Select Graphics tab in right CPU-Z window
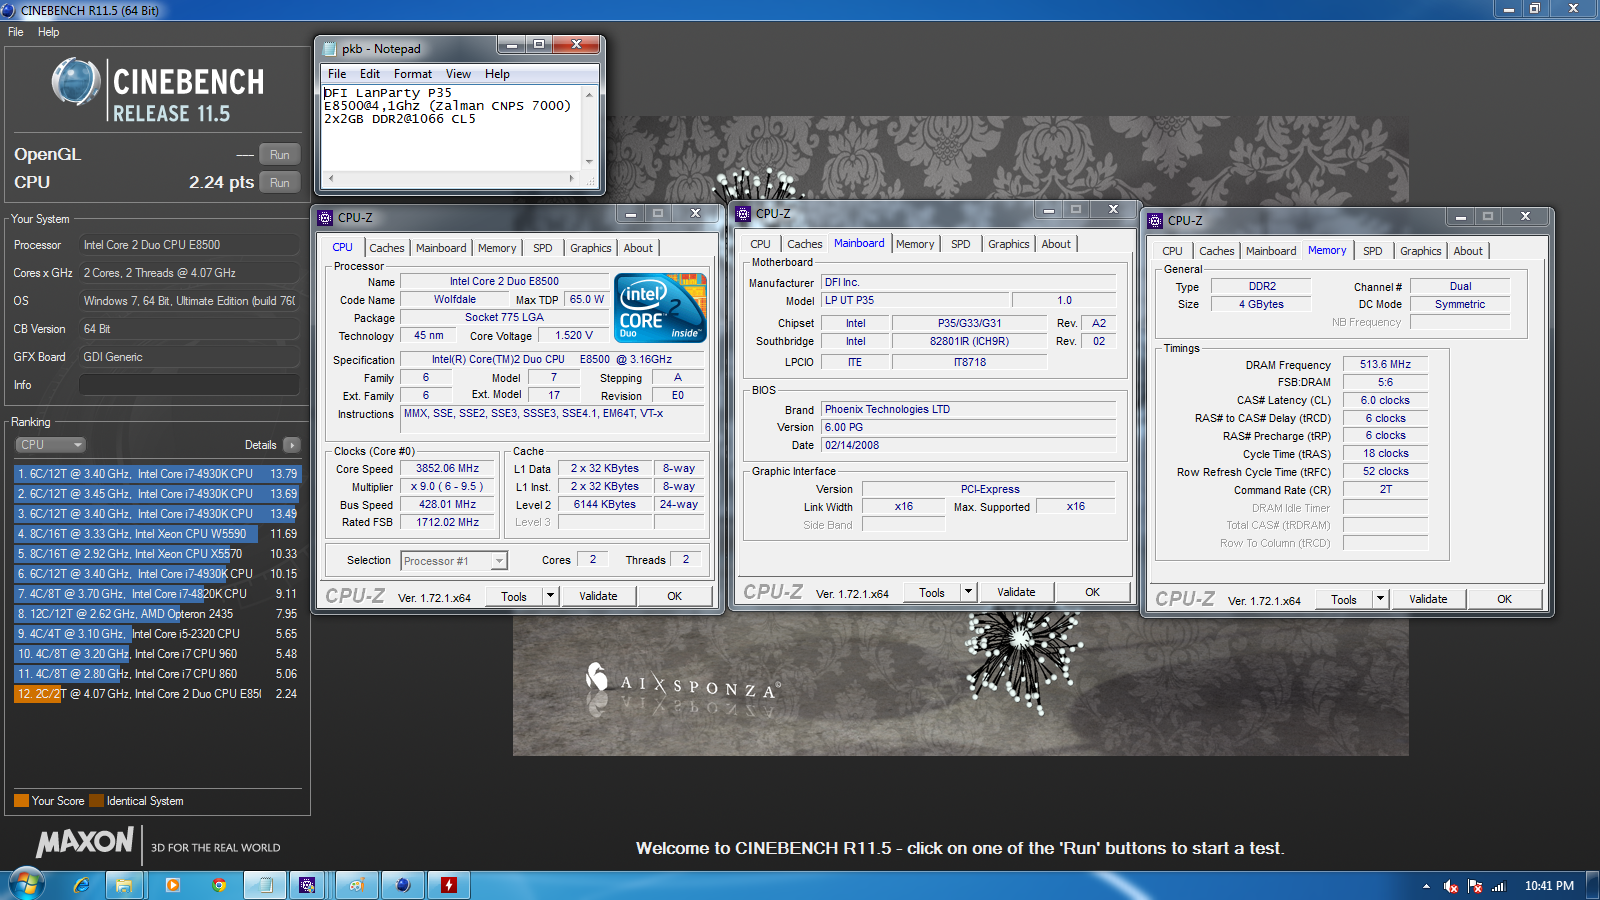This screenshot has width=1600, height=900. tap(1421, 251)
